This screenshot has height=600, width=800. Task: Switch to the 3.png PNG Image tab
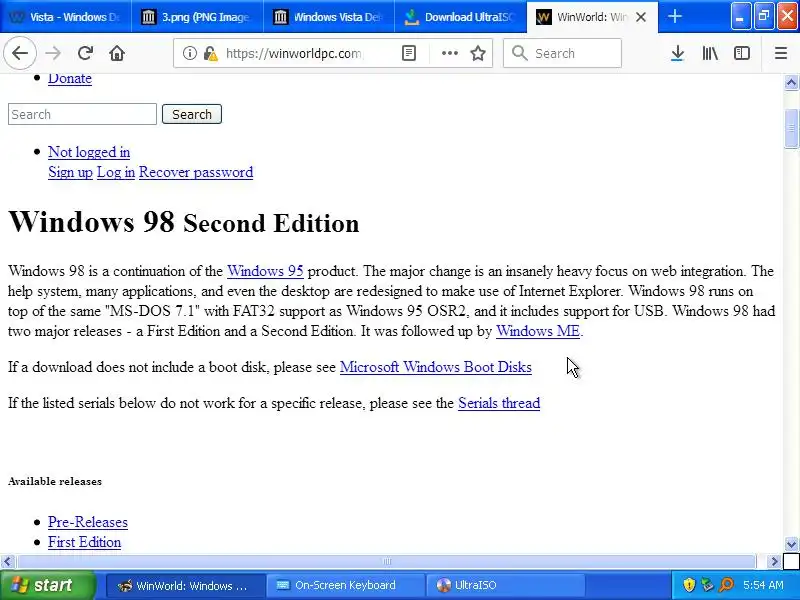pyautogui.click(x=197, y=17)
